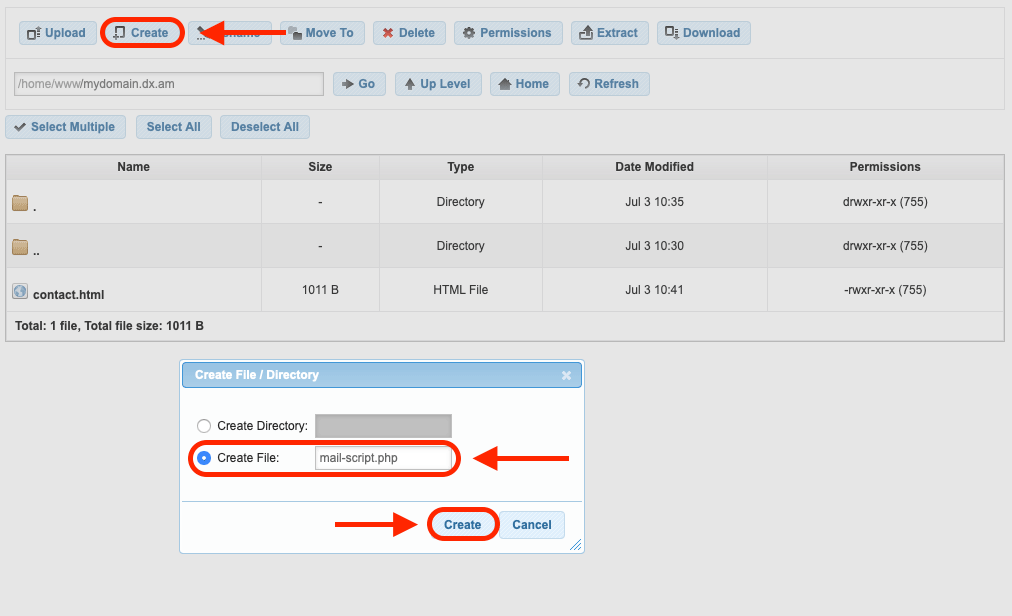This screenshot has width=1012, height=616.
Task: Open the Create dialog from the toolbar
Action: 141,32
